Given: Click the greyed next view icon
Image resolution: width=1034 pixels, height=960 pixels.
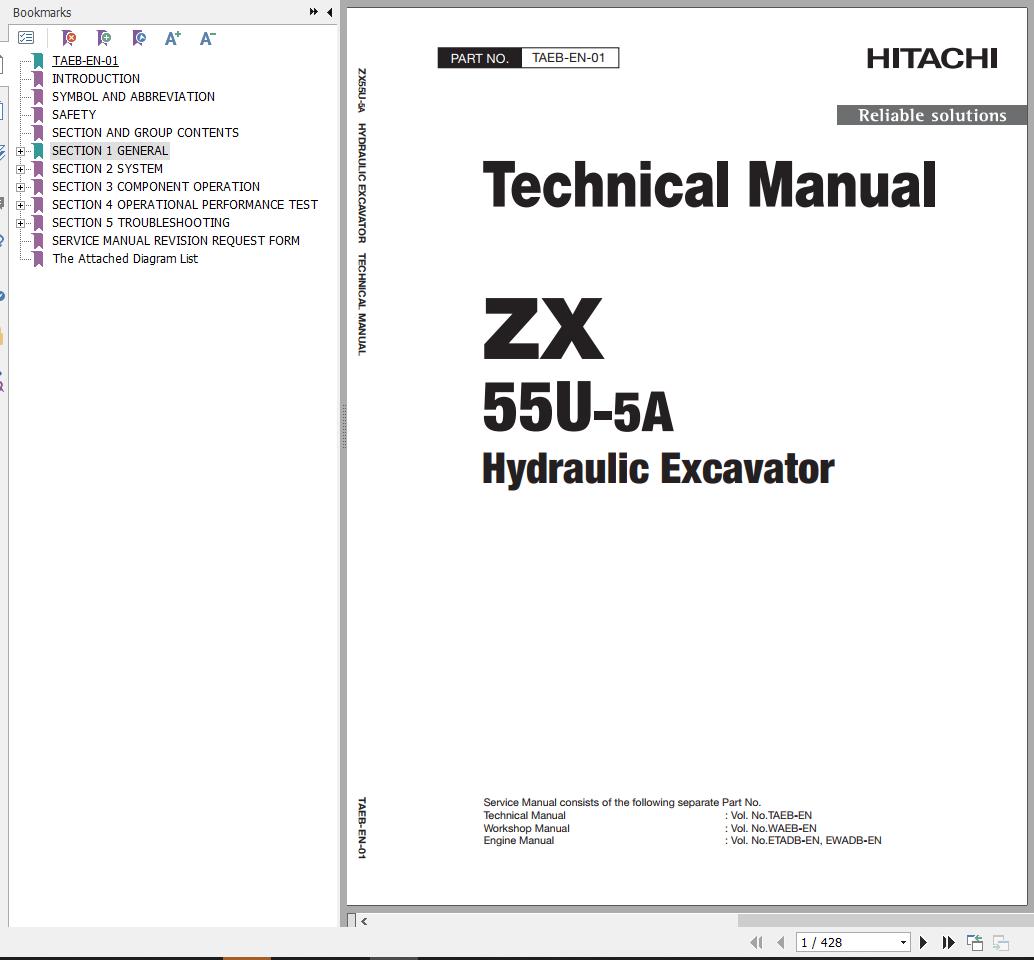Looking at the screenshot, I should 1000,942.
